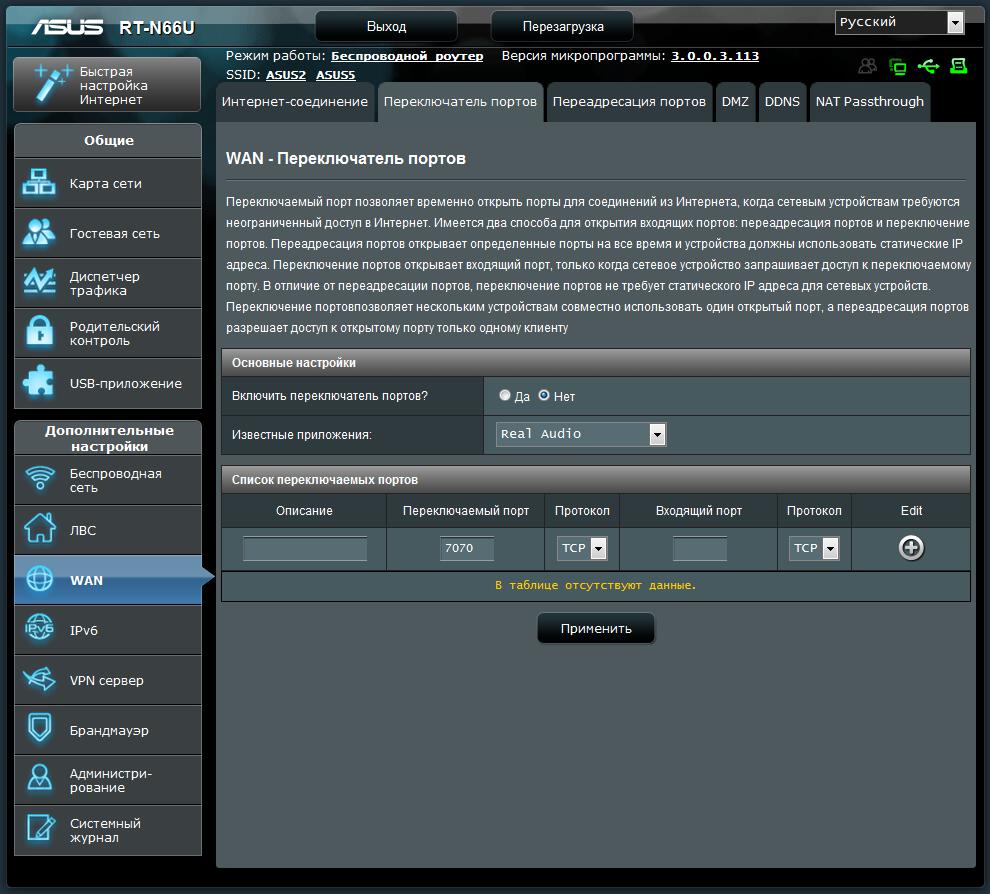Open Карта сети menu item

[x=108, y=183]
